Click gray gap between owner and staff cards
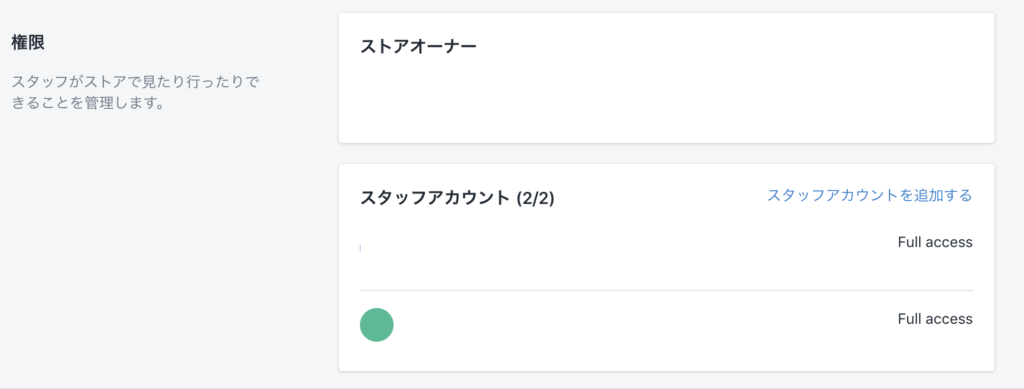The height and width of the screenshot is (389, 1024). [666, 153]
